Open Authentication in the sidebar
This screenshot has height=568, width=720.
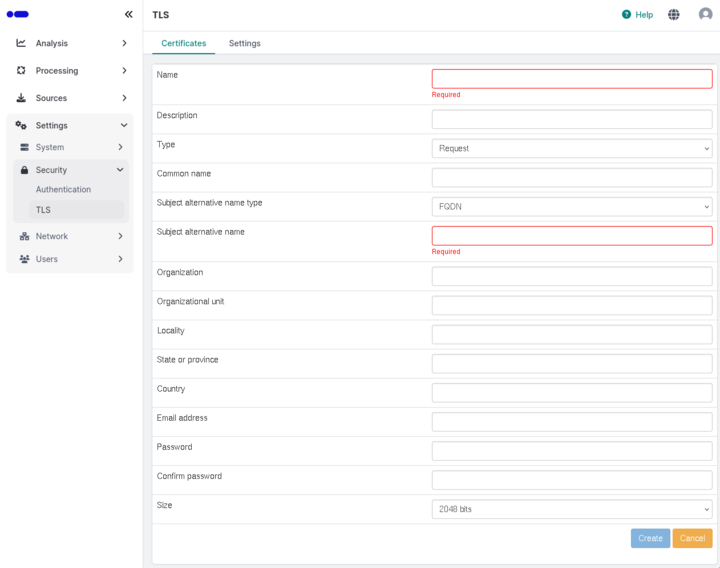(63, 189)
